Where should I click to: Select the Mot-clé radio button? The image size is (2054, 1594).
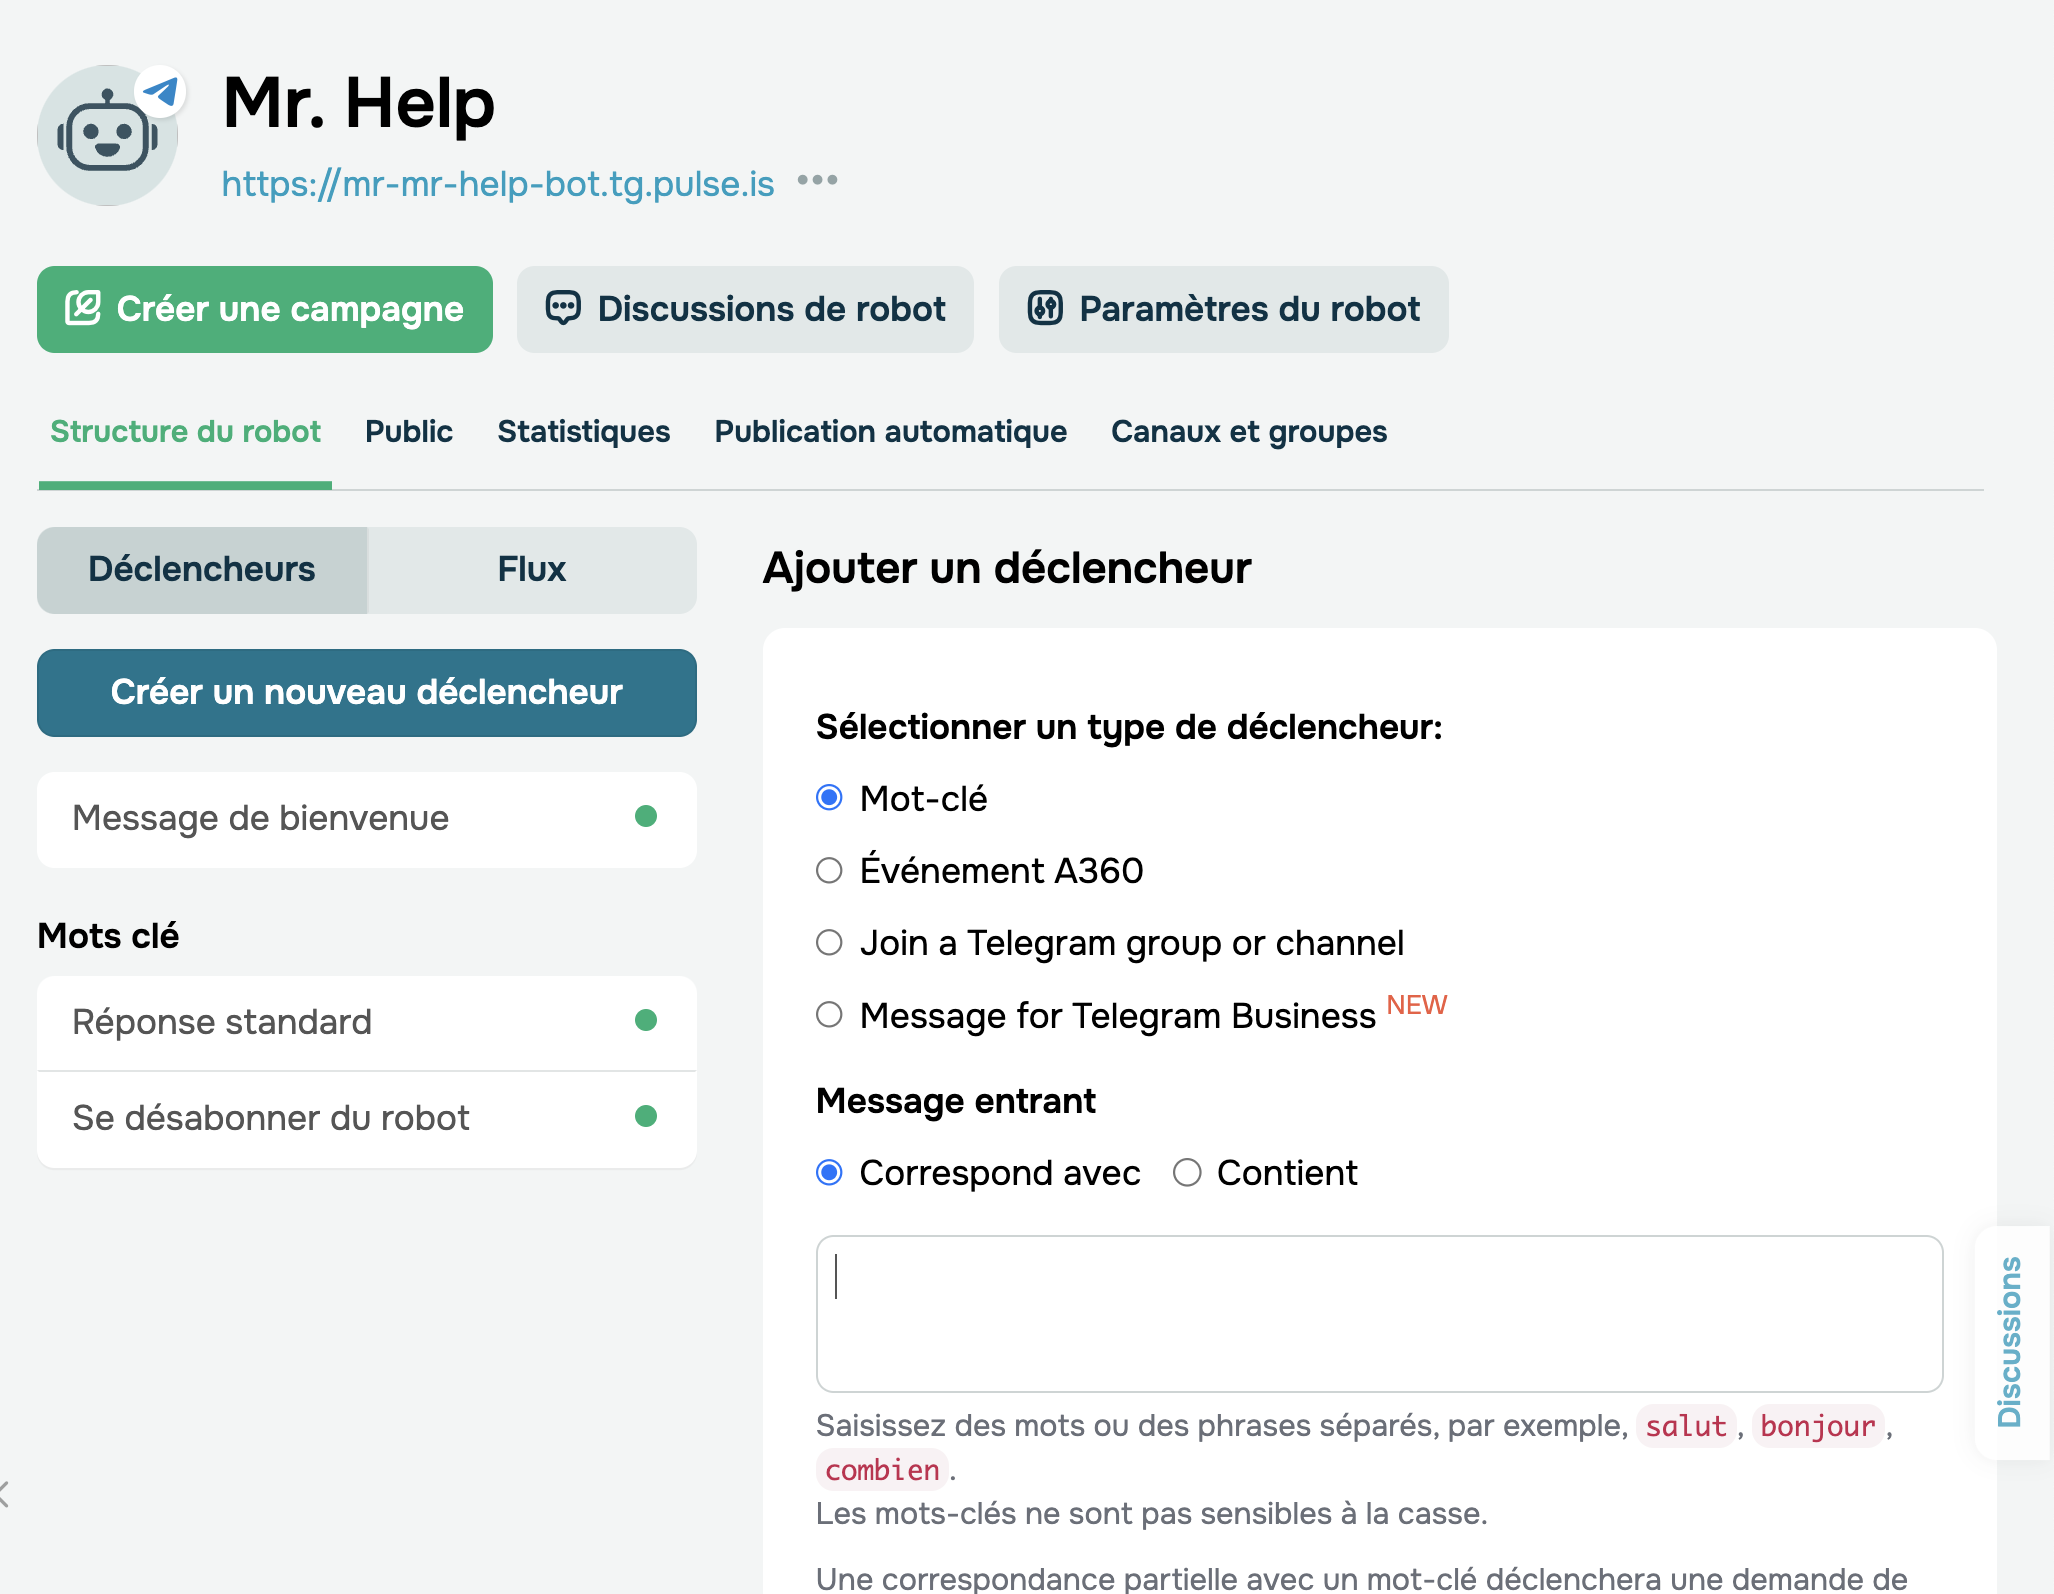(x=829, y=797)
